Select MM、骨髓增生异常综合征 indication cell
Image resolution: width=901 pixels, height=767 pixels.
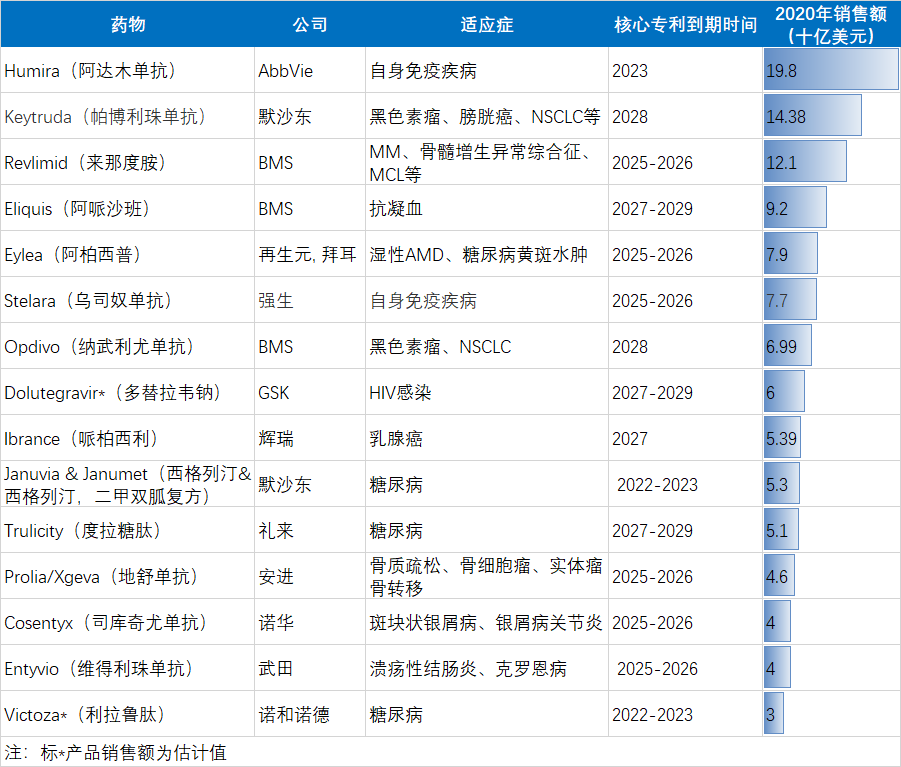[487, 162]
